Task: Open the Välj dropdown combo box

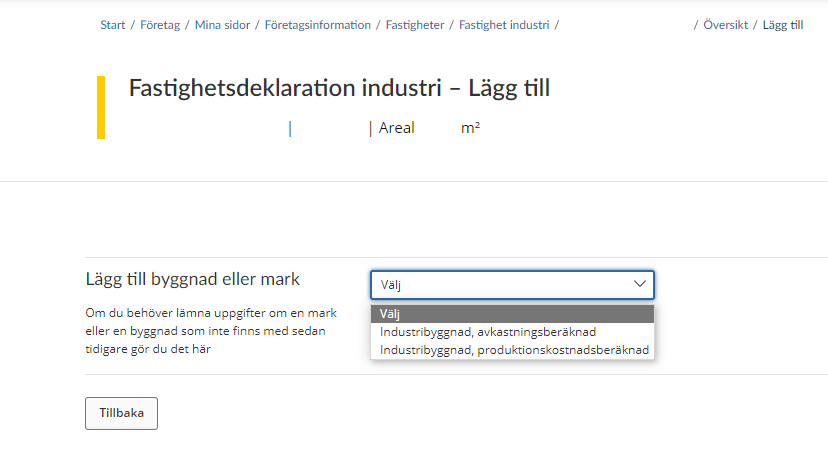Action: (512, 285)
